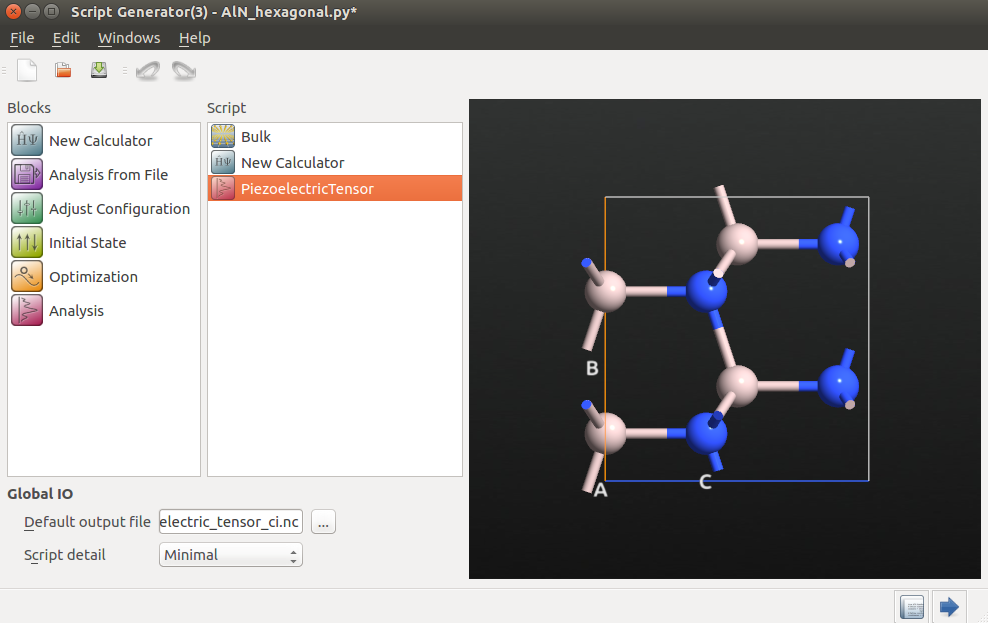Open the Windows menu

pyautogui.click(x=129, y=38)
